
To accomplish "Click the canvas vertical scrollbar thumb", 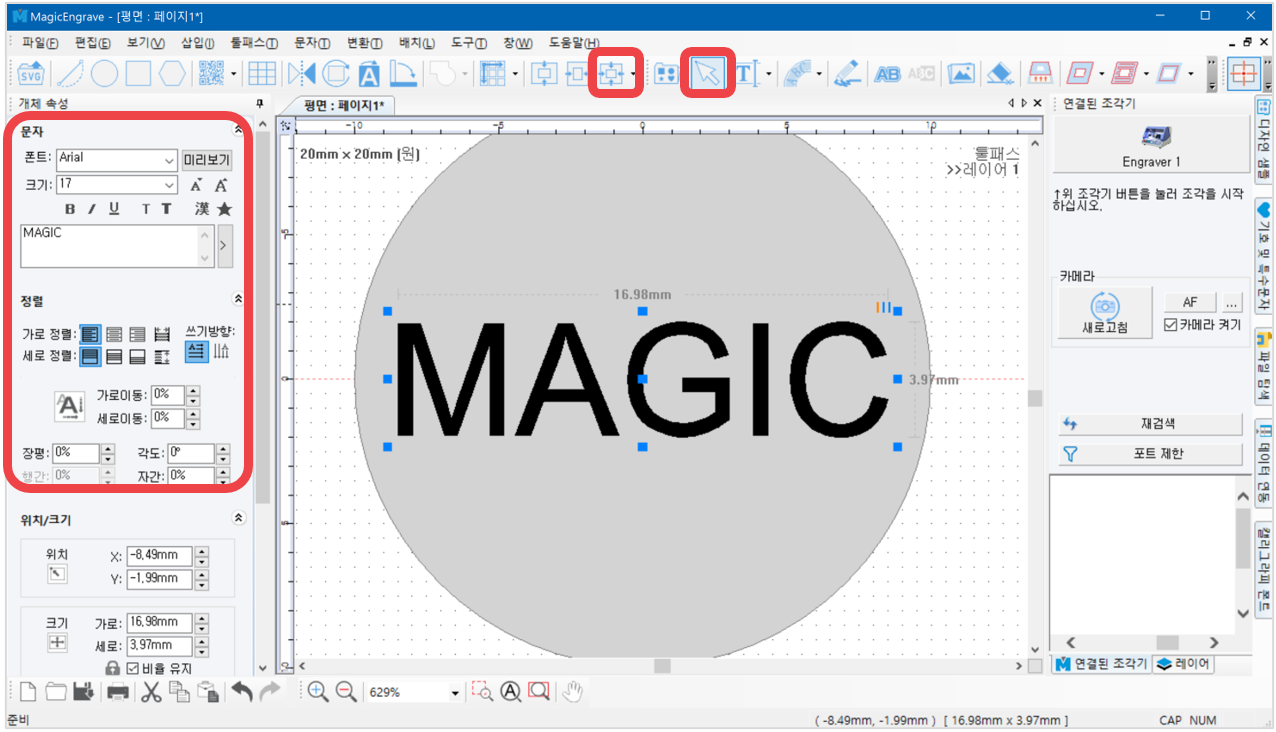I will [x=1034, y=397].
